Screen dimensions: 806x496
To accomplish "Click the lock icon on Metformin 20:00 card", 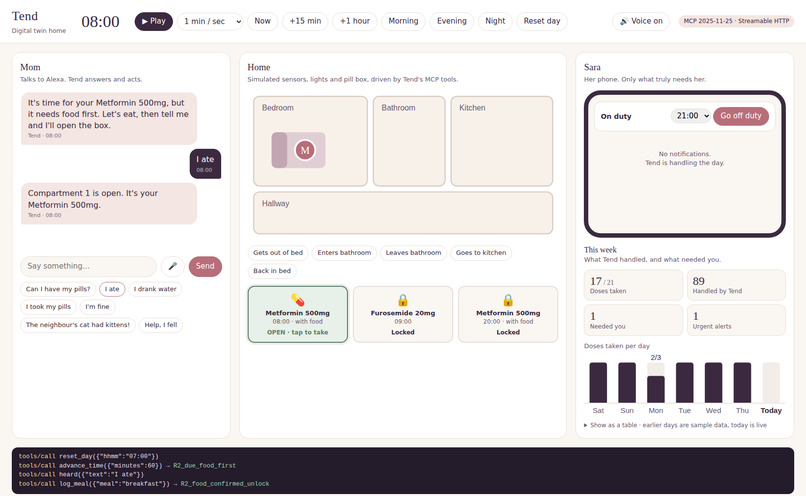I will click(508, 300).
